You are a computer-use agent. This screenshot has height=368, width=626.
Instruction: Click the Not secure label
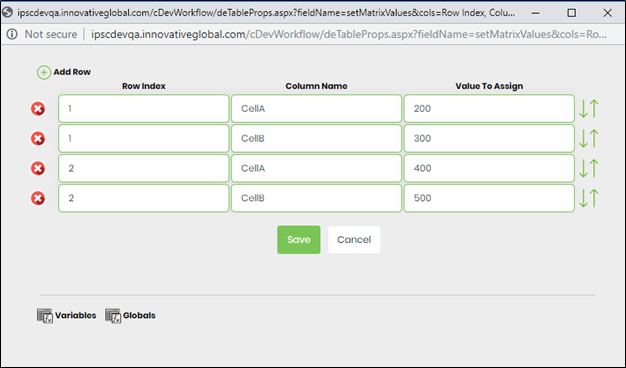[51, 34]
